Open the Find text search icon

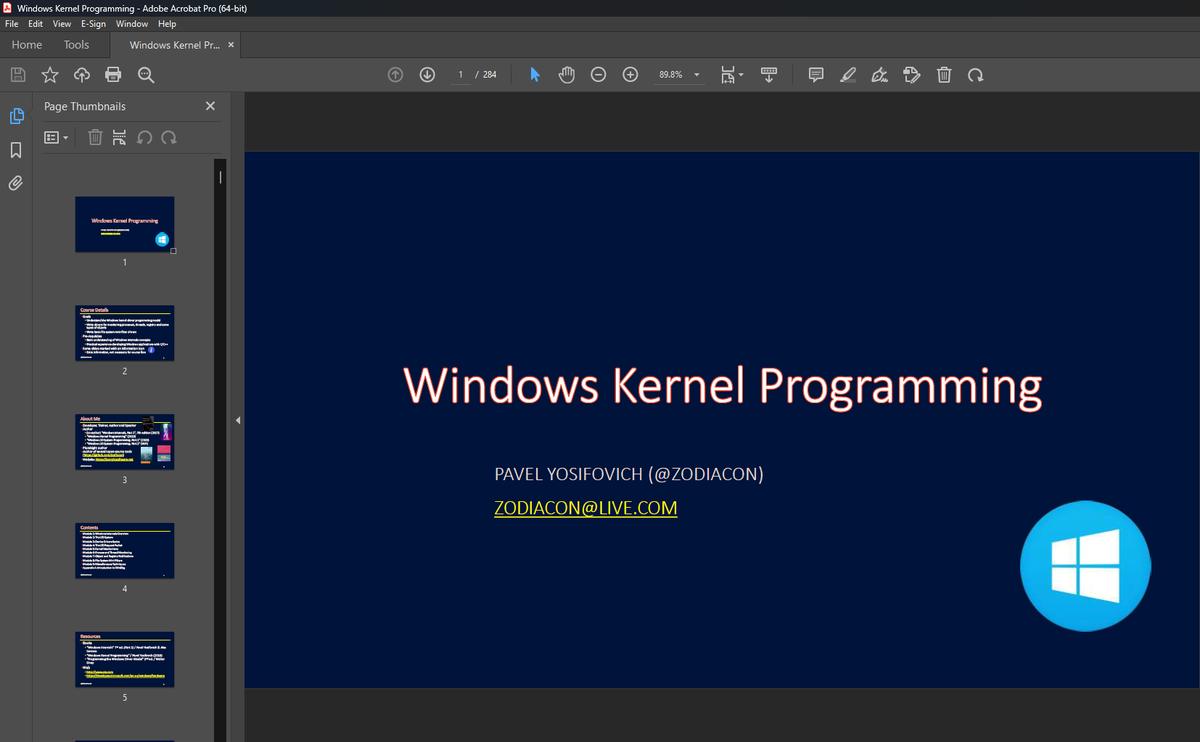[x=146, y=75]
